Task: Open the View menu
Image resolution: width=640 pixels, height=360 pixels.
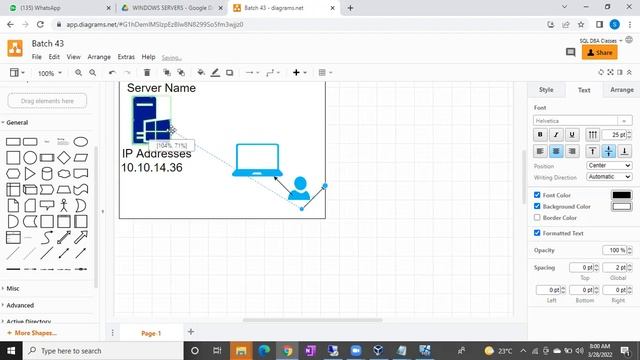Action: coord(73,57)
